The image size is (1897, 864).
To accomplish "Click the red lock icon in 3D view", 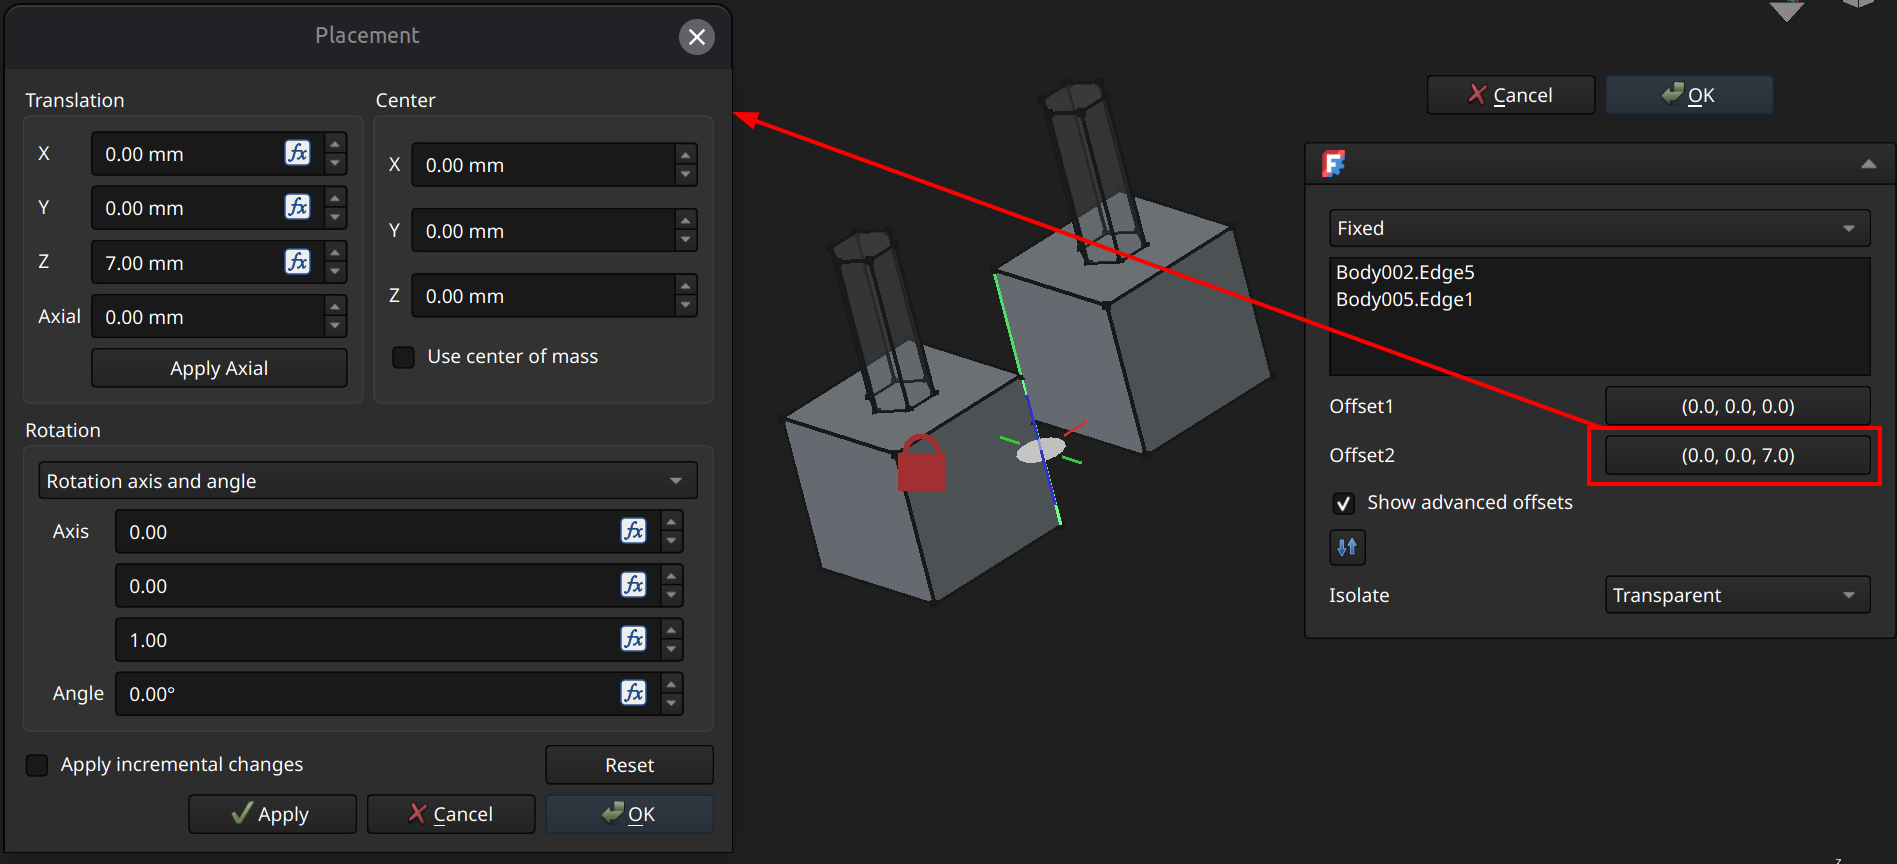I will [921, 464].
